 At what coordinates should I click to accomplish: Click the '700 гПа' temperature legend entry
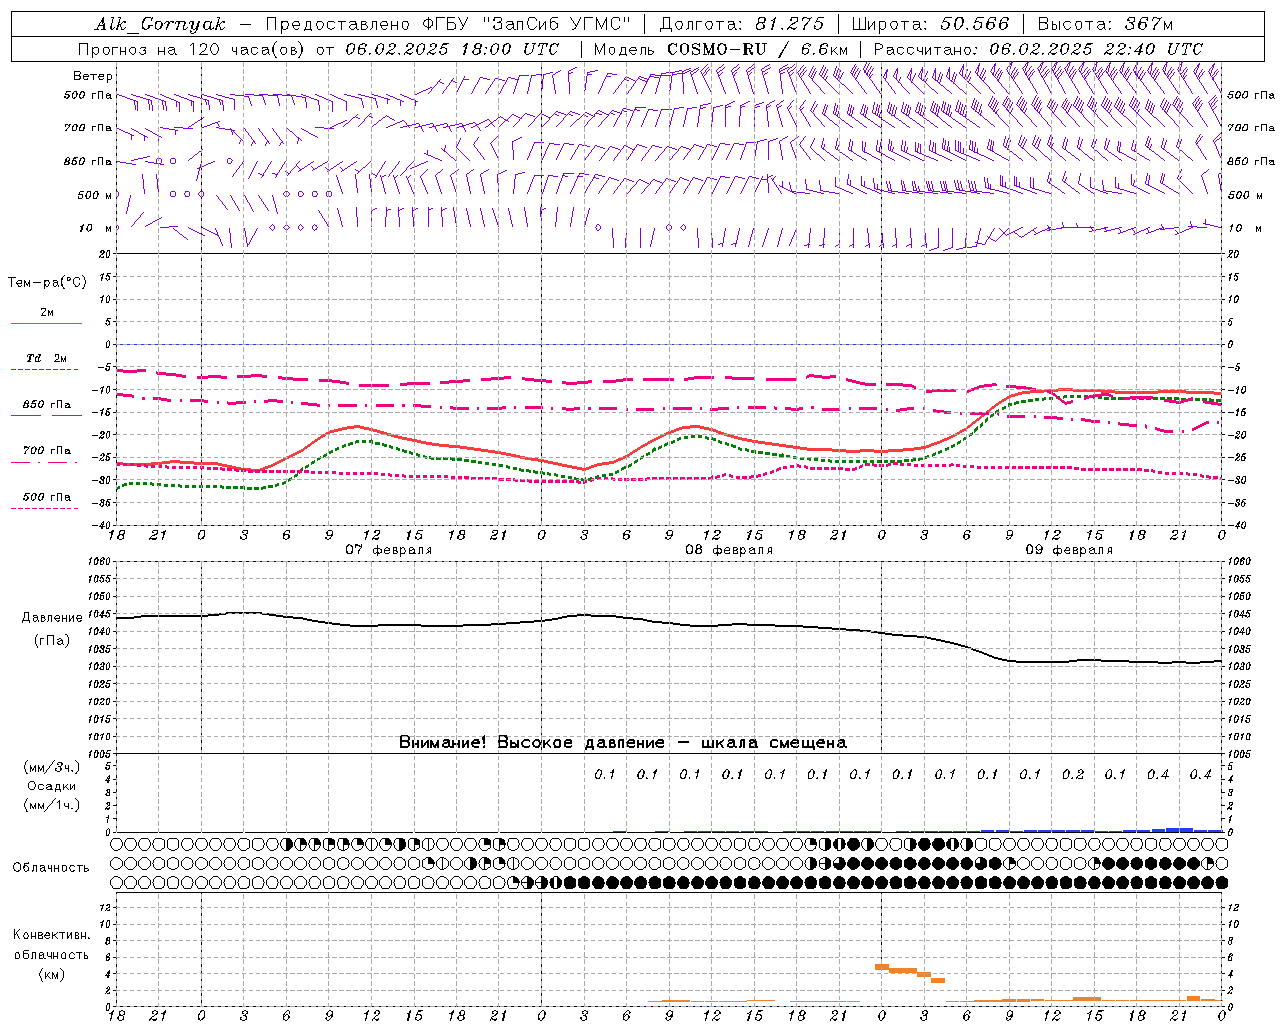(x=46, y=451)
